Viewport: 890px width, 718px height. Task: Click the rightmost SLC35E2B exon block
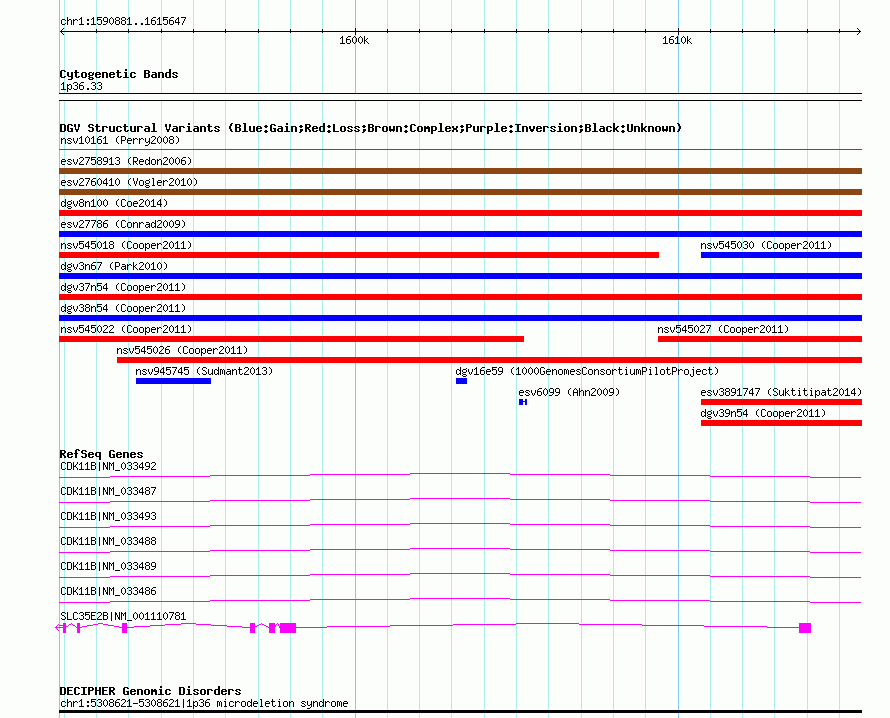(805, 628)
